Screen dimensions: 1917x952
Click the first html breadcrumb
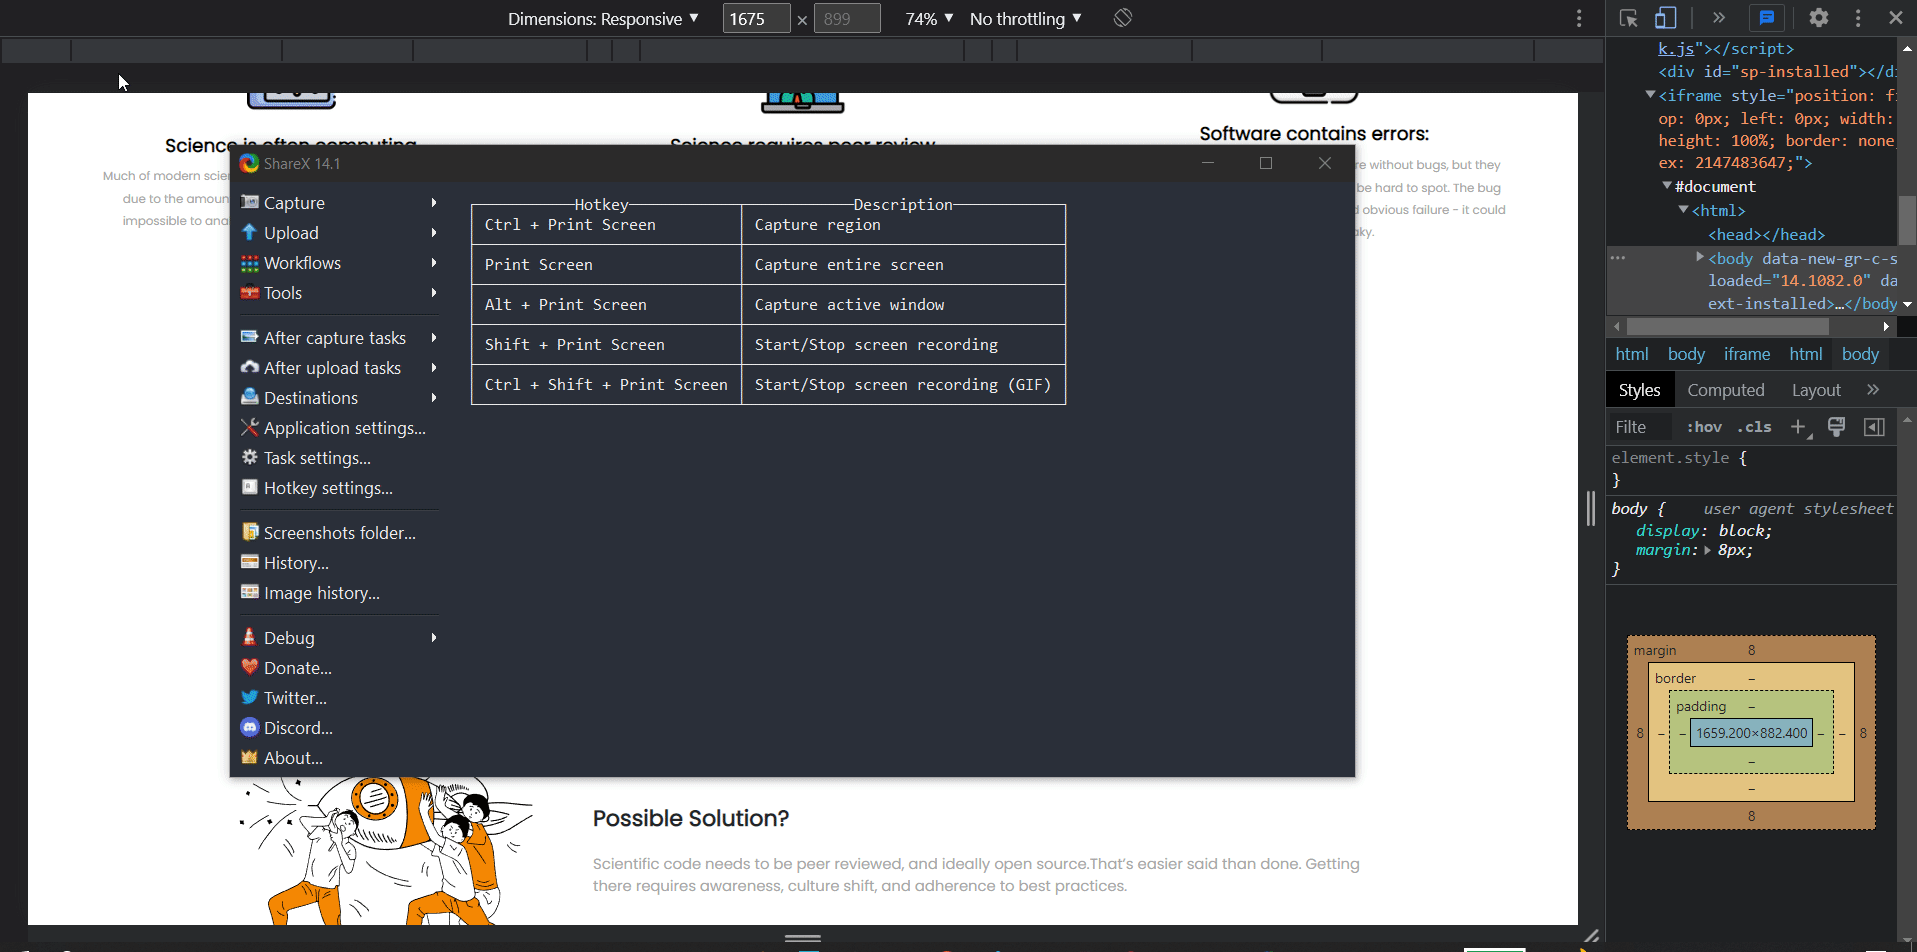click(x=1631, y=354)
